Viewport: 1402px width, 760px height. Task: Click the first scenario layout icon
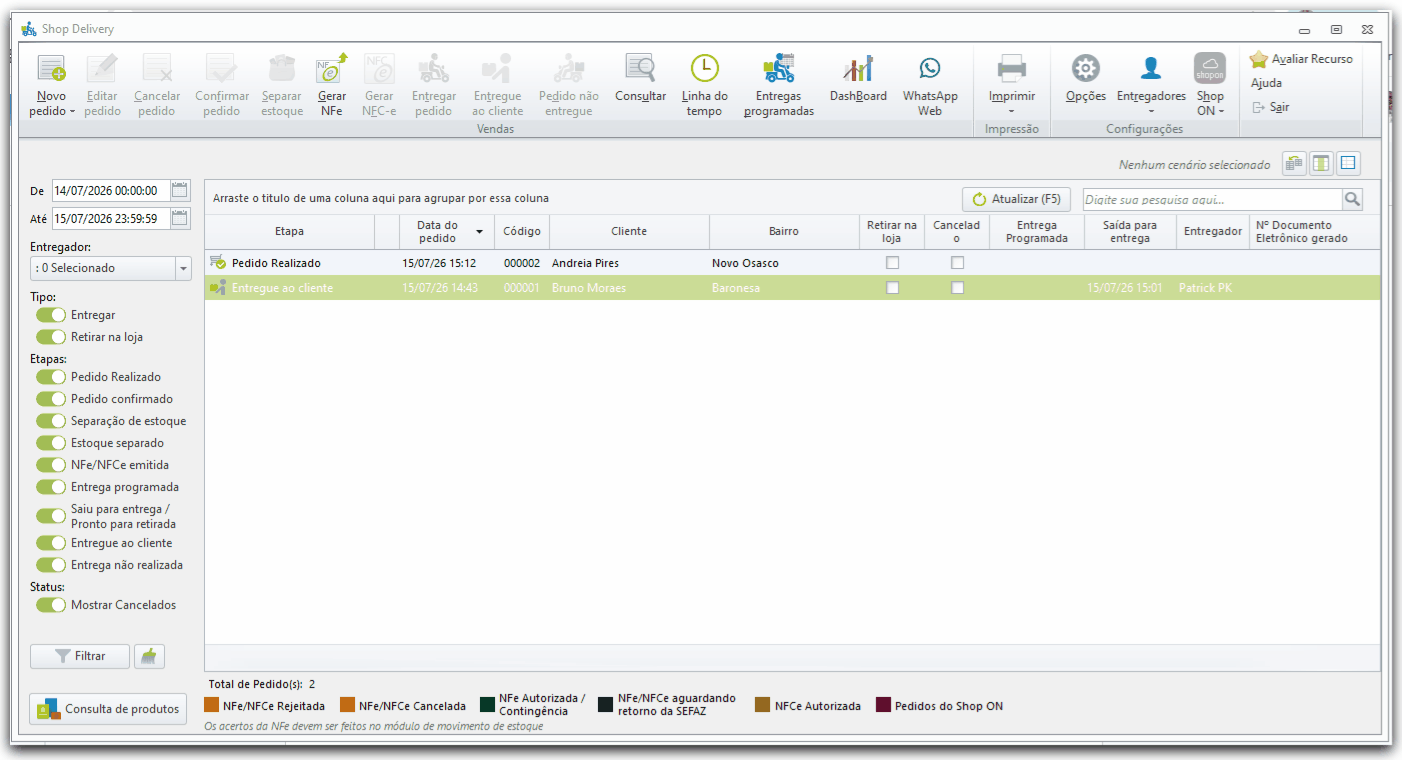pos(1295,164)
